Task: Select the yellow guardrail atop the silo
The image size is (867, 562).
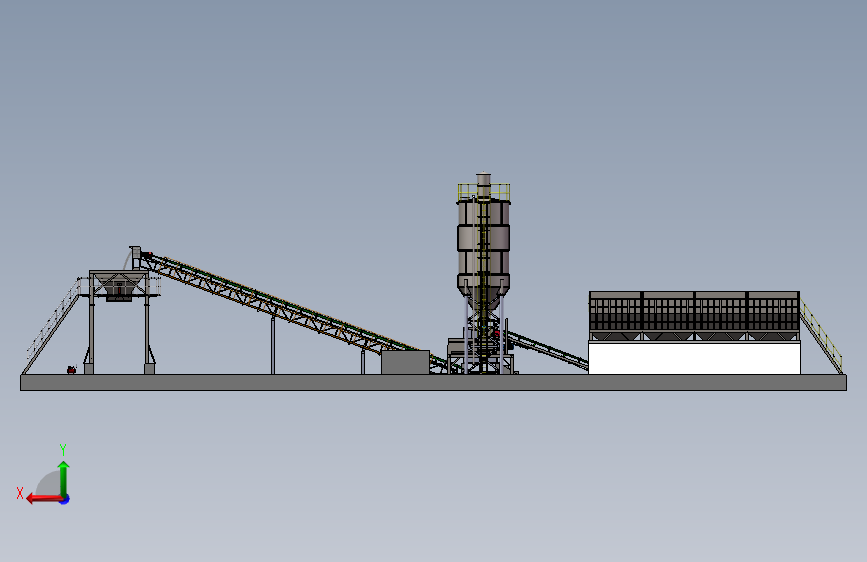Action: tap(484, 191)
